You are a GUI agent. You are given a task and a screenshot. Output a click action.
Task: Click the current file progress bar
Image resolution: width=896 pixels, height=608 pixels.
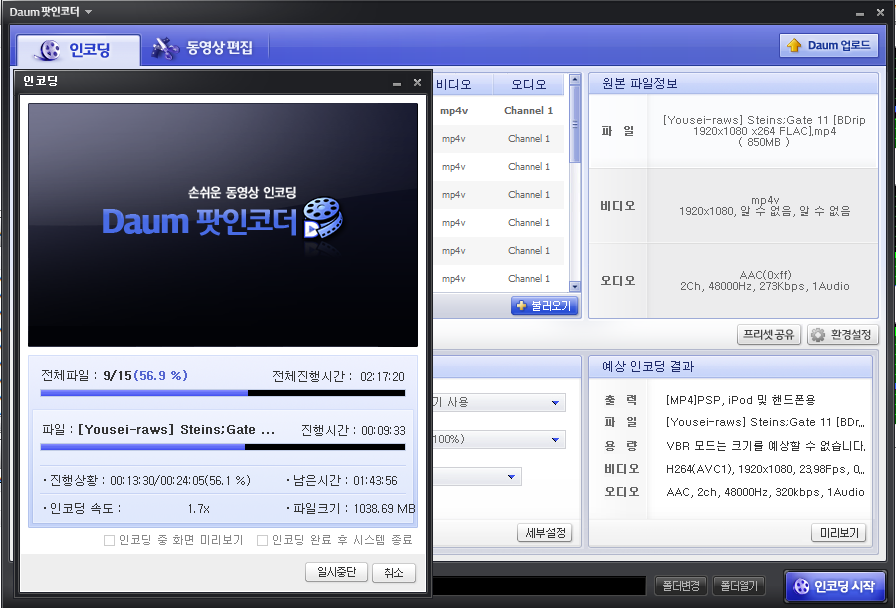[223, 447]
